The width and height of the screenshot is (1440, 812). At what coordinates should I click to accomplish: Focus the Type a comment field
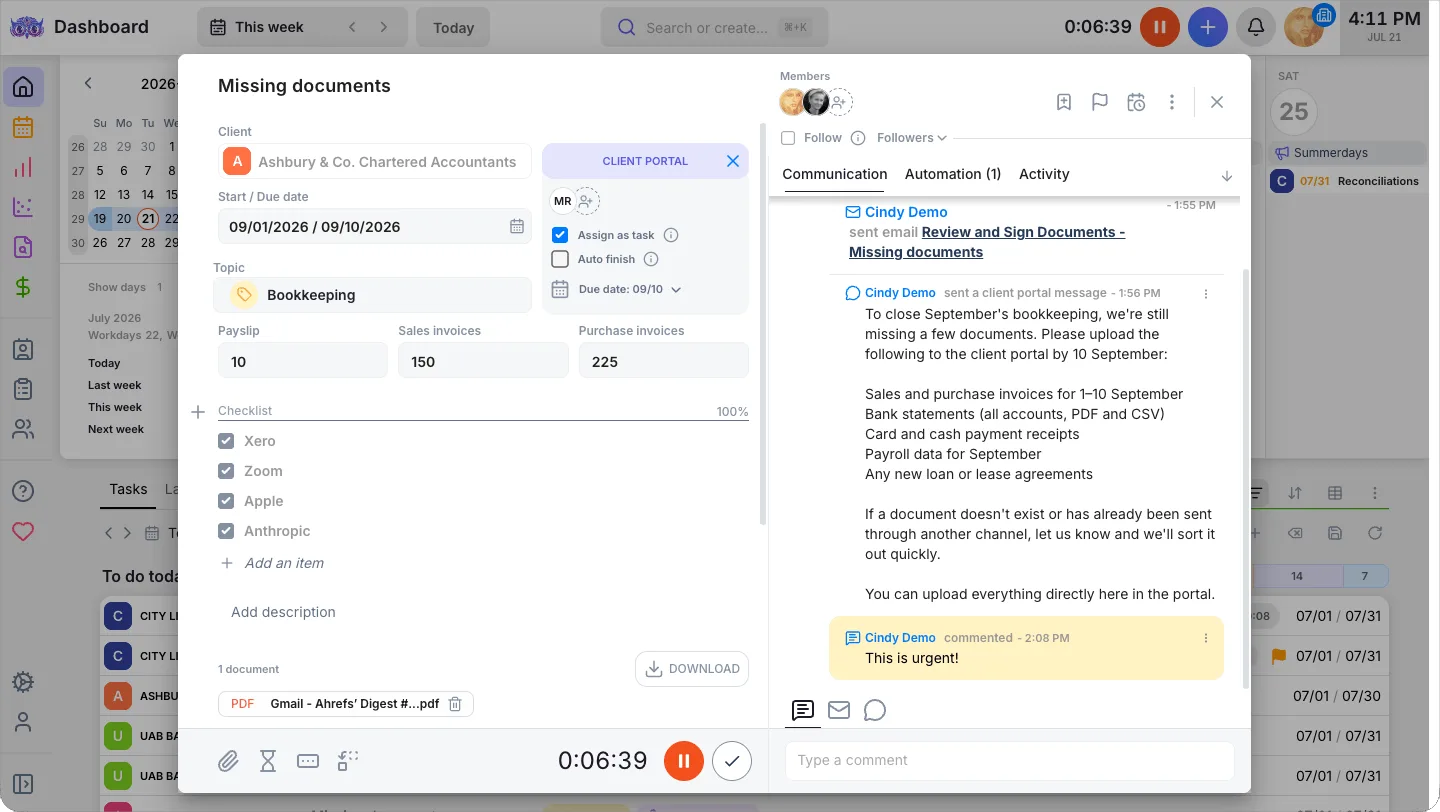tap(1009, 760)
